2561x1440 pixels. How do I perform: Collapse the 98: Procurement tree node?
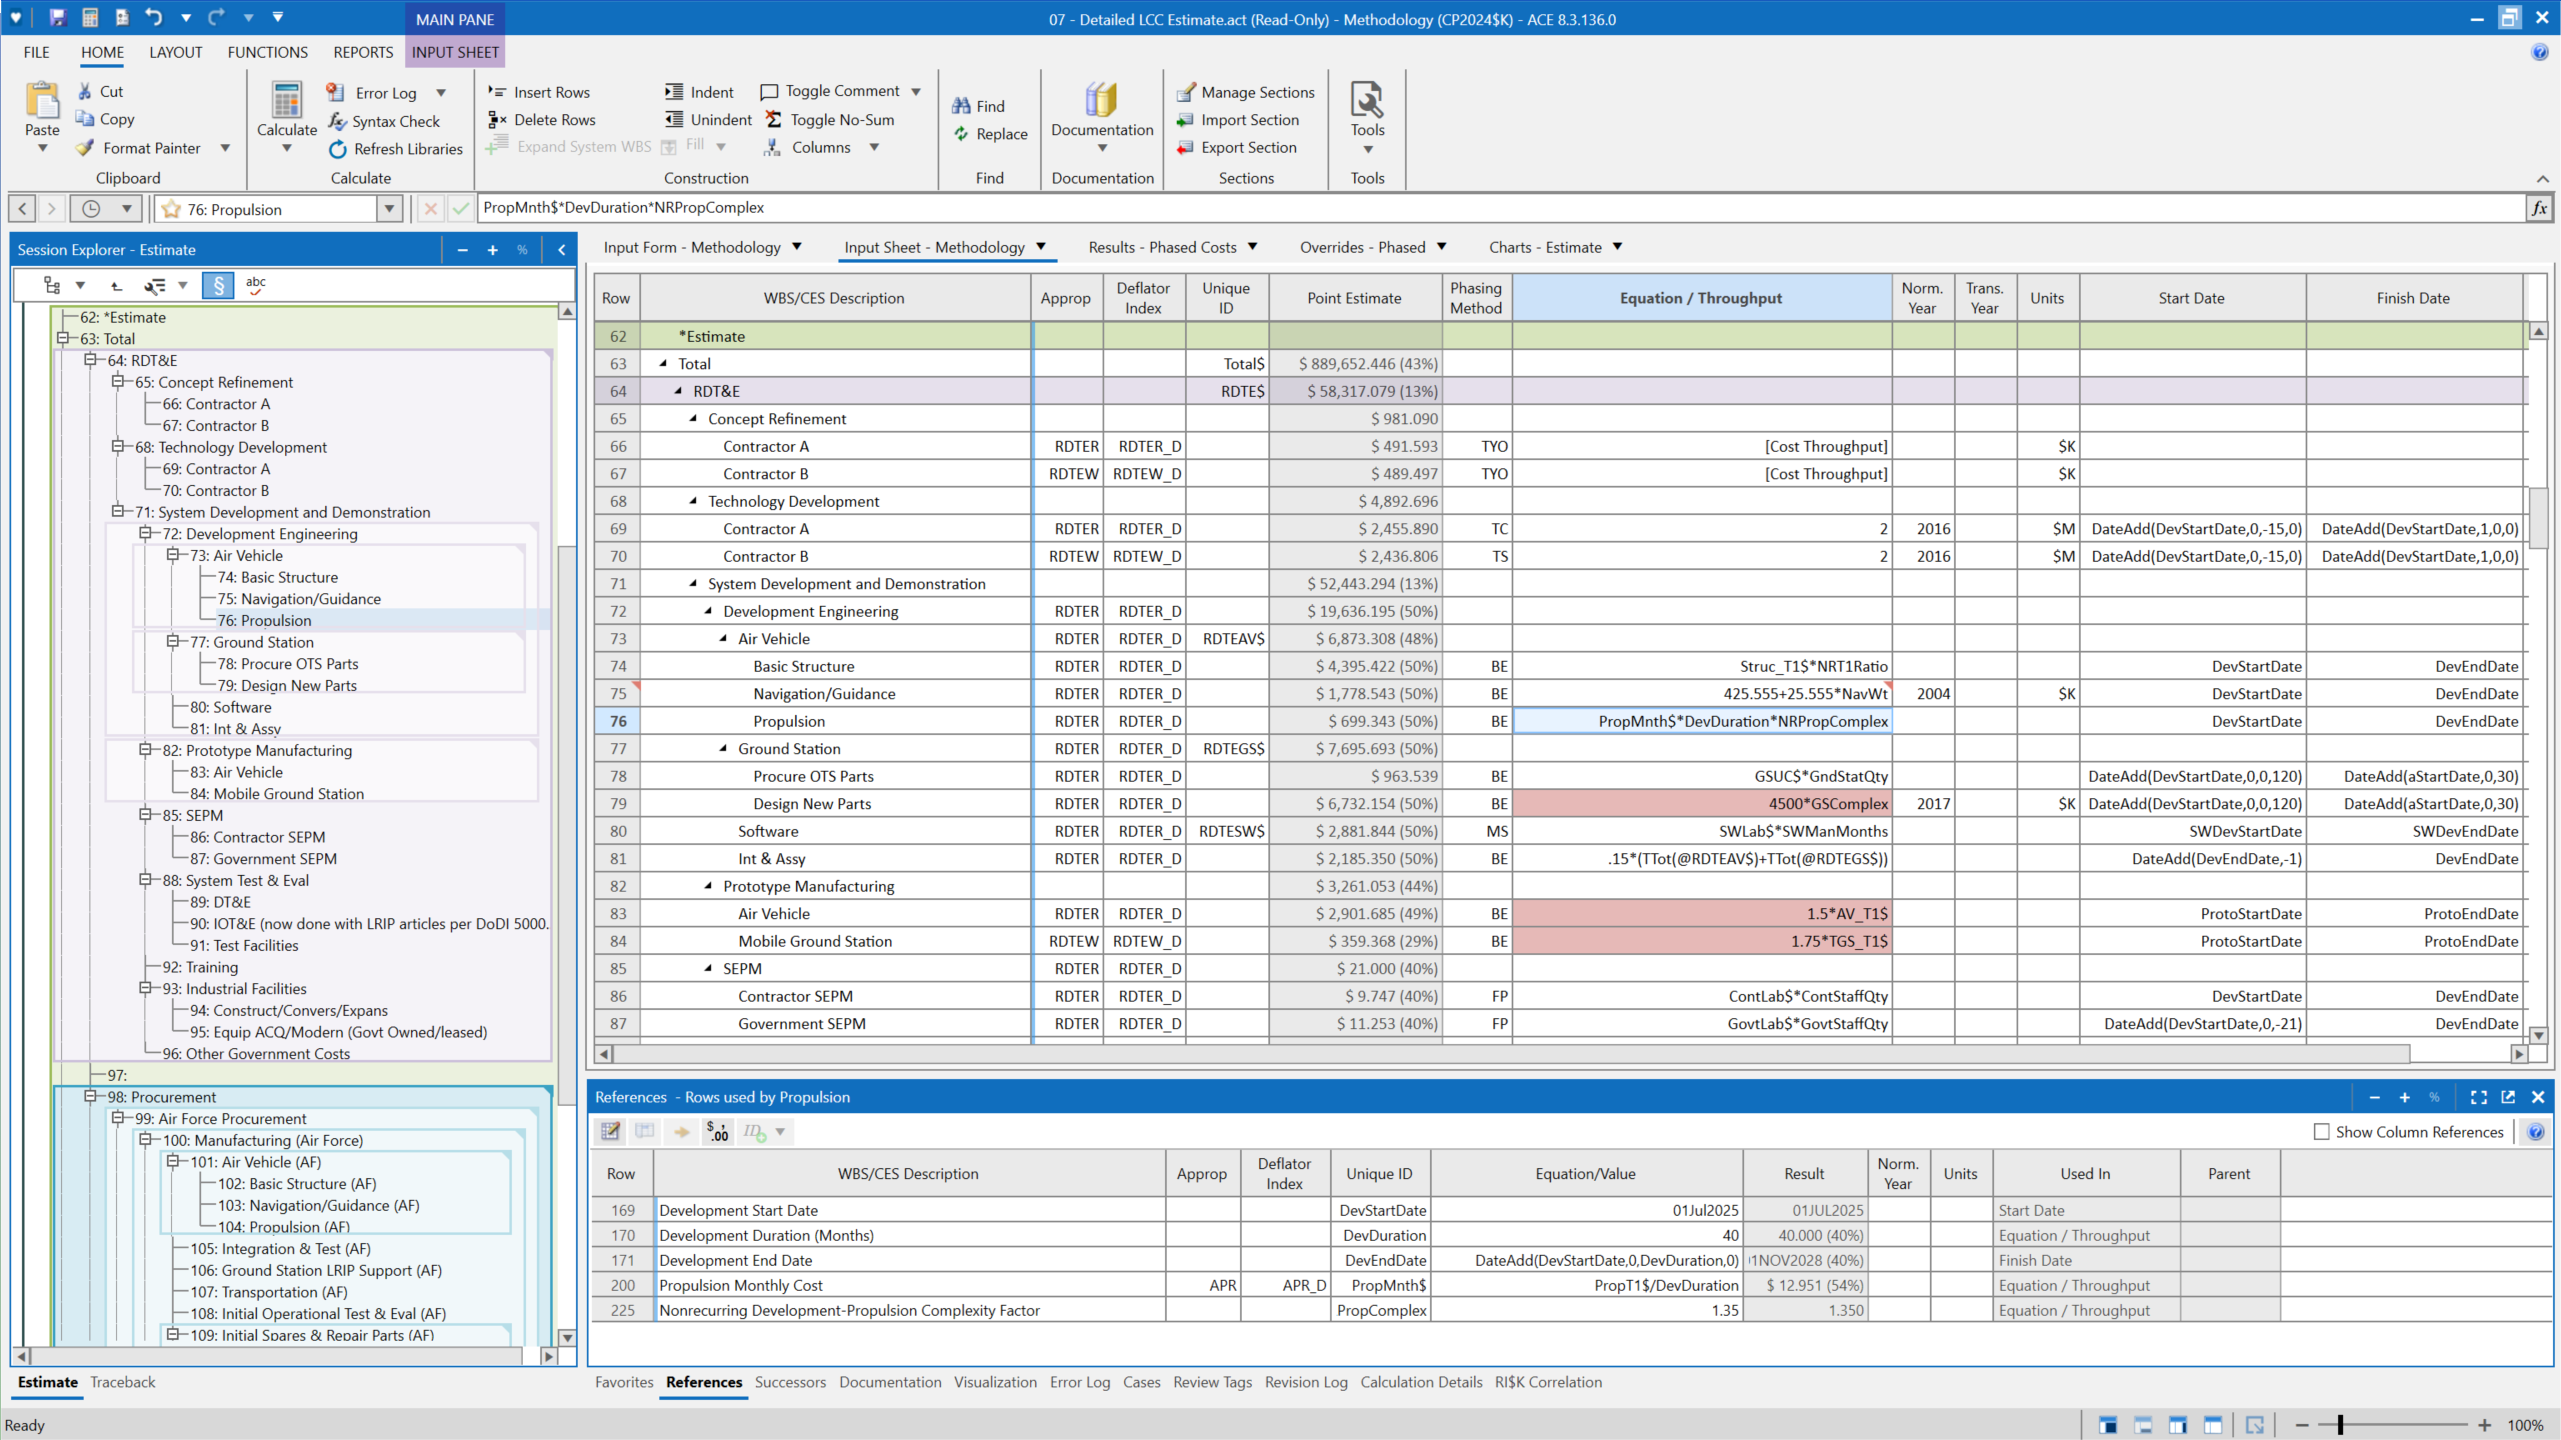[91, 1096]
